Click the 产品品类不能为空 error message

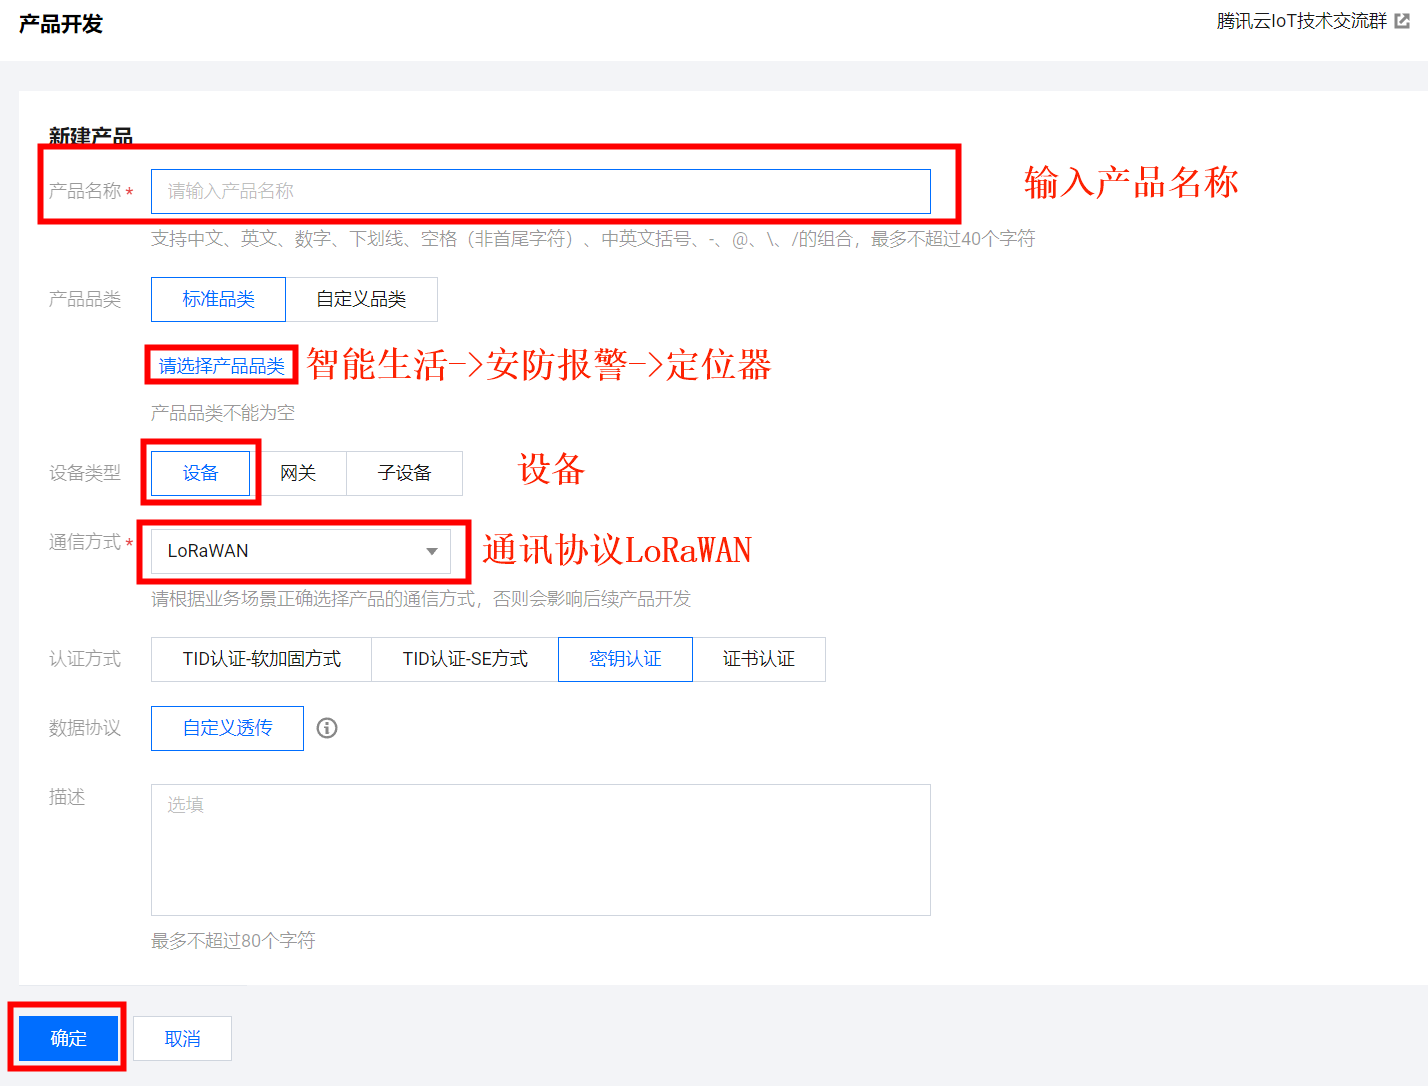pyautogui.click(x=223, y=413)
